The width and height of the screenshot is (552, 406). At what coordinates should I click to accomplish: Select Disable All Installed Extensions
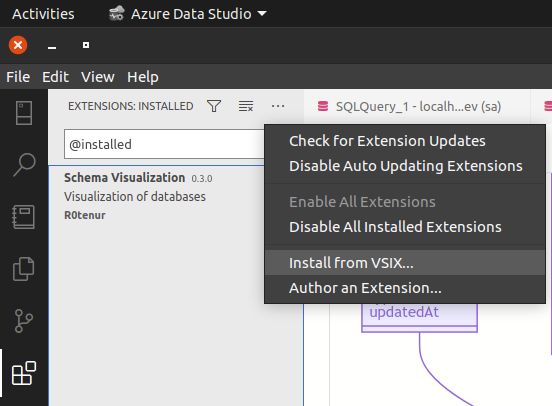pyautogui.click(x=405, y=227)
